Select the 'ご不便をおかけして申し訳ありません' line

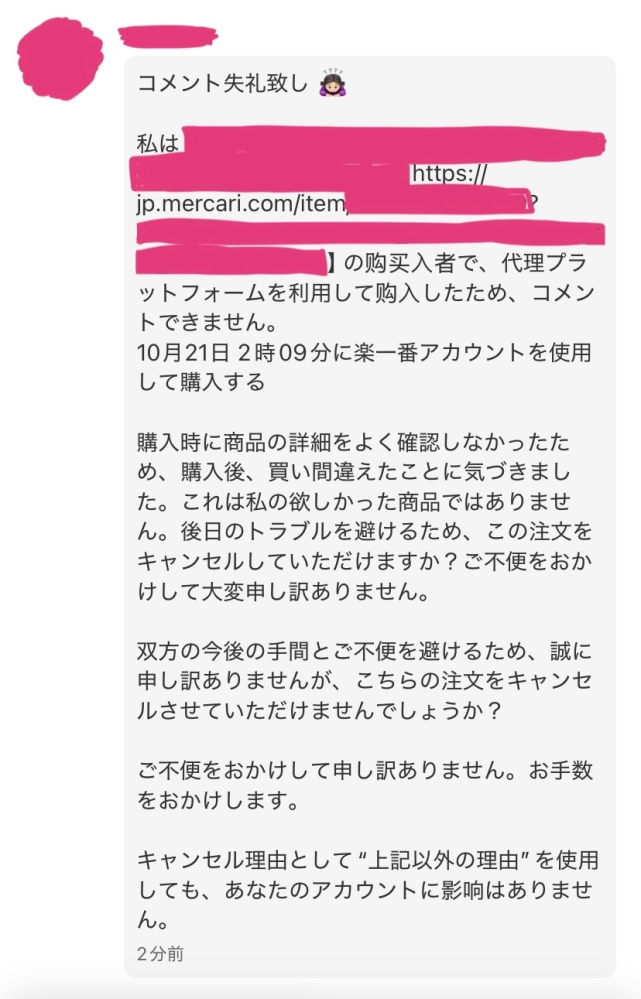[x=364, y=770]
